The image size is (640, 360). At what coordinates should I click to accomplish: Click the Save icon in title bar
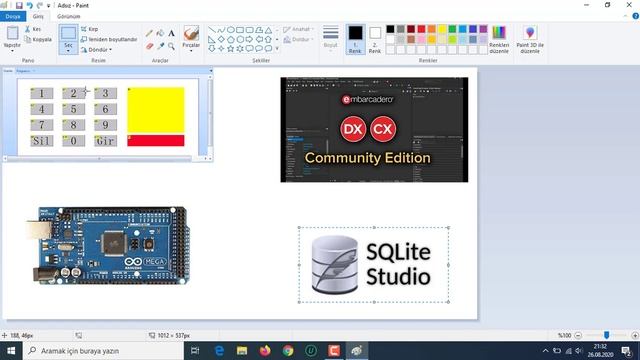[x=19, y=5]
